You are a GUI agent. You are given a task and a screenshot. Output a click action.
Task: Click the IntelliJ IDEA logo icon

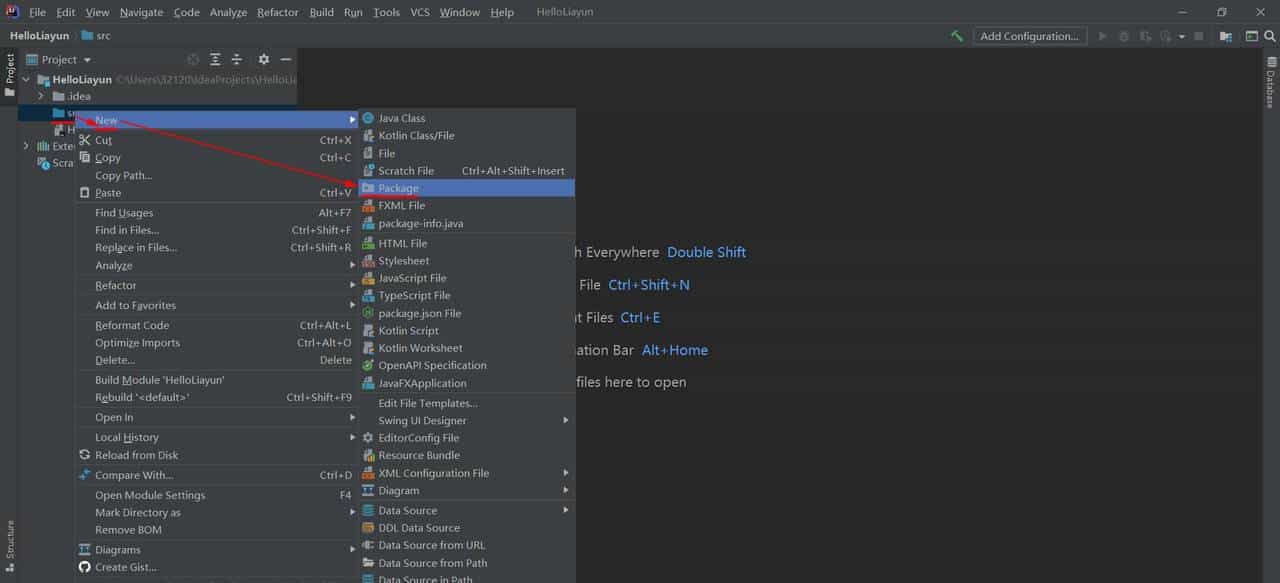coord(11,11)
